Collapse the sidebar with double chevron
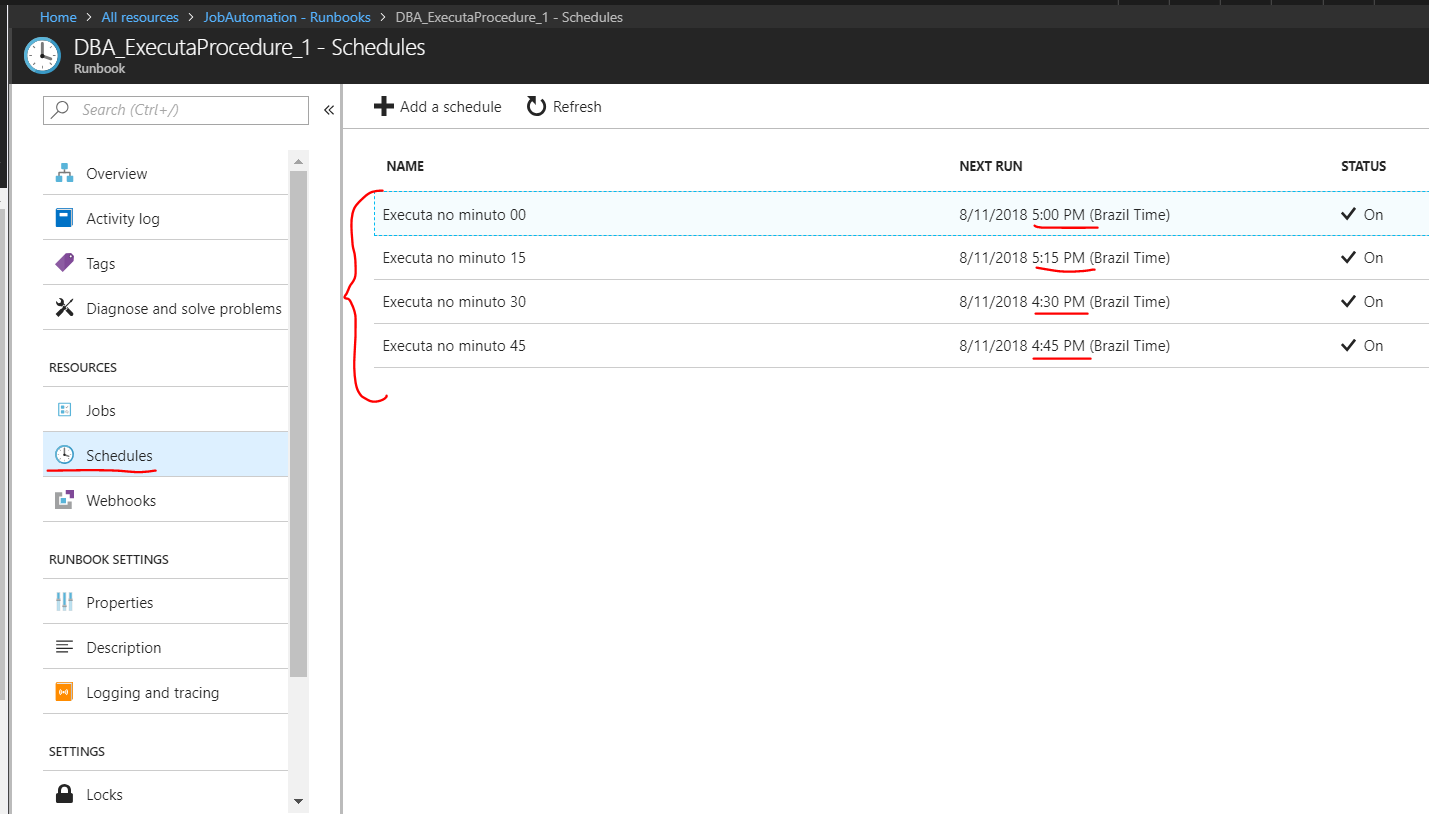Image resolution: width=1429 pixels, height=814 pixels. pos(328,110)
